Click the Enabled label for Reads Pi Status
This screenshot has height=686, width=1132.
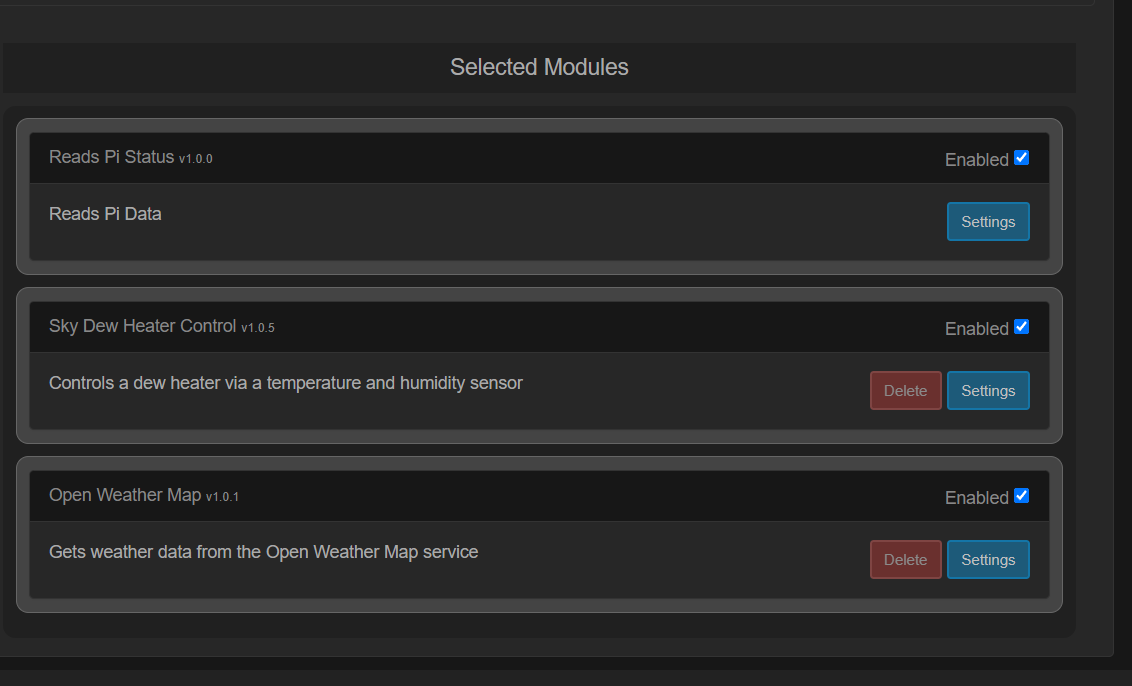[x=976, y=160]
